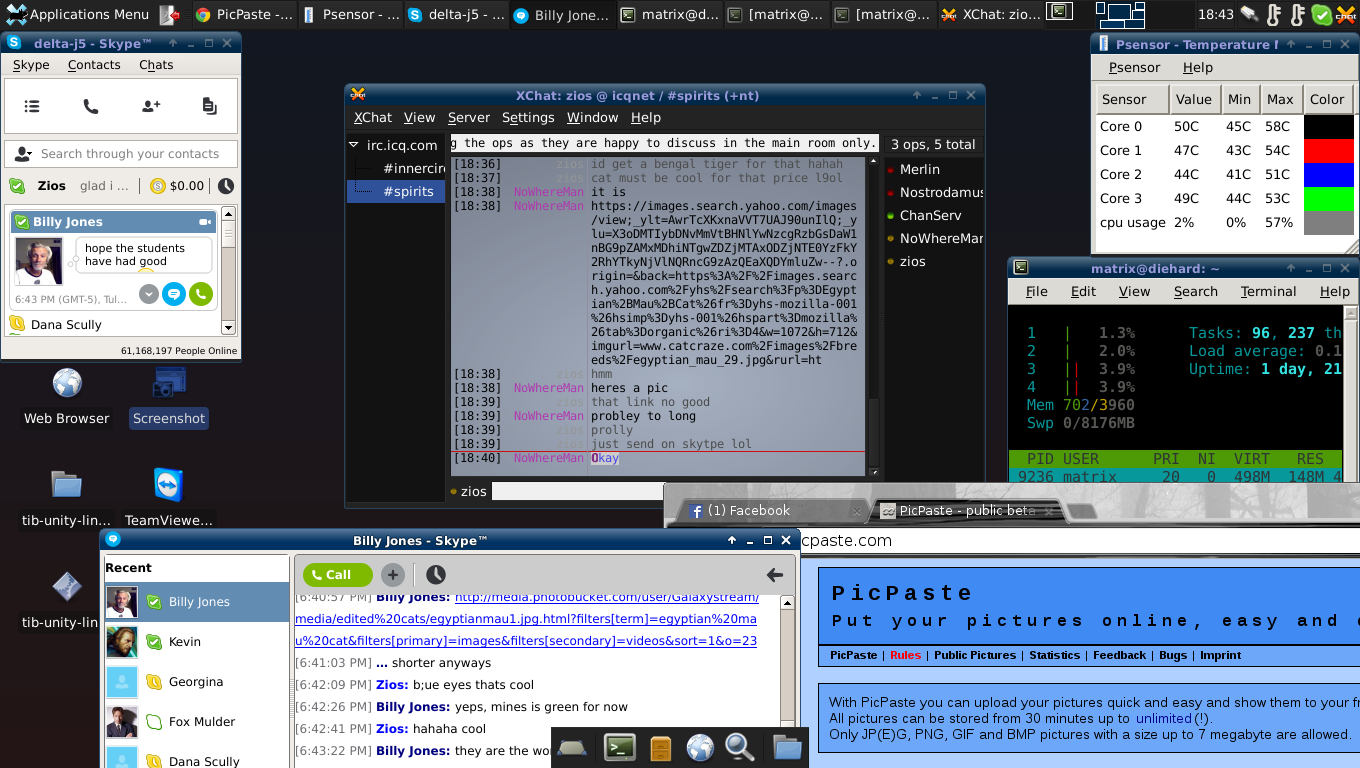Open the Server menu in XChat
The width and height of the screenshot is (1360, 768).
[x=469, y=117]
